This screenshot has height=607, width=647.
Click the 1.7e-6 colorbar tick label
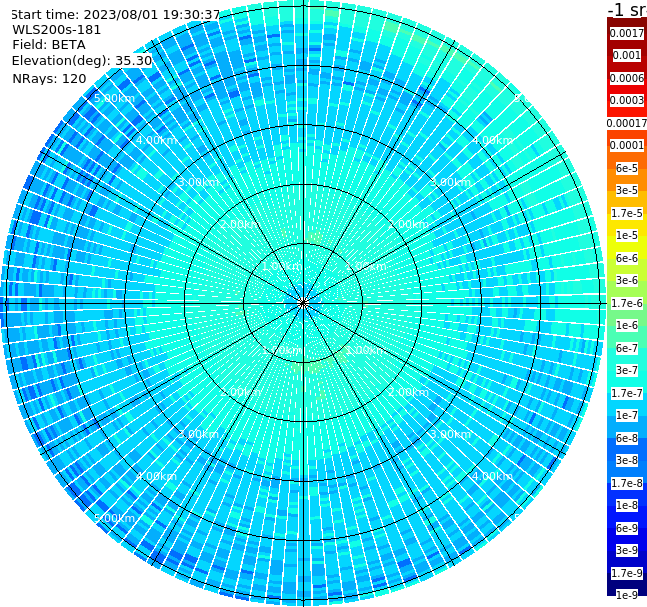[626, 303]
